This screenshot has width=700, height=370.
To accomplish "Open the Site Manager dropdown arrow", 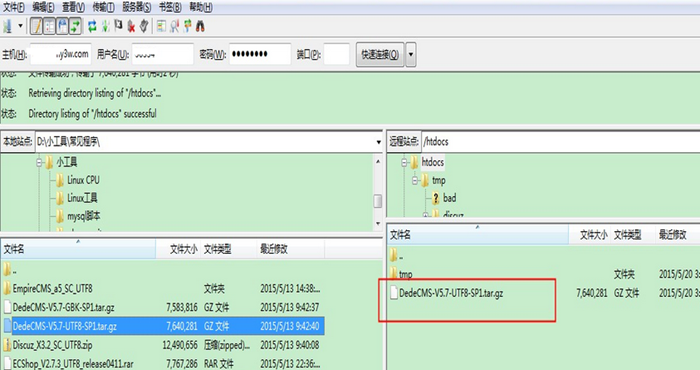I will point(20,26).
